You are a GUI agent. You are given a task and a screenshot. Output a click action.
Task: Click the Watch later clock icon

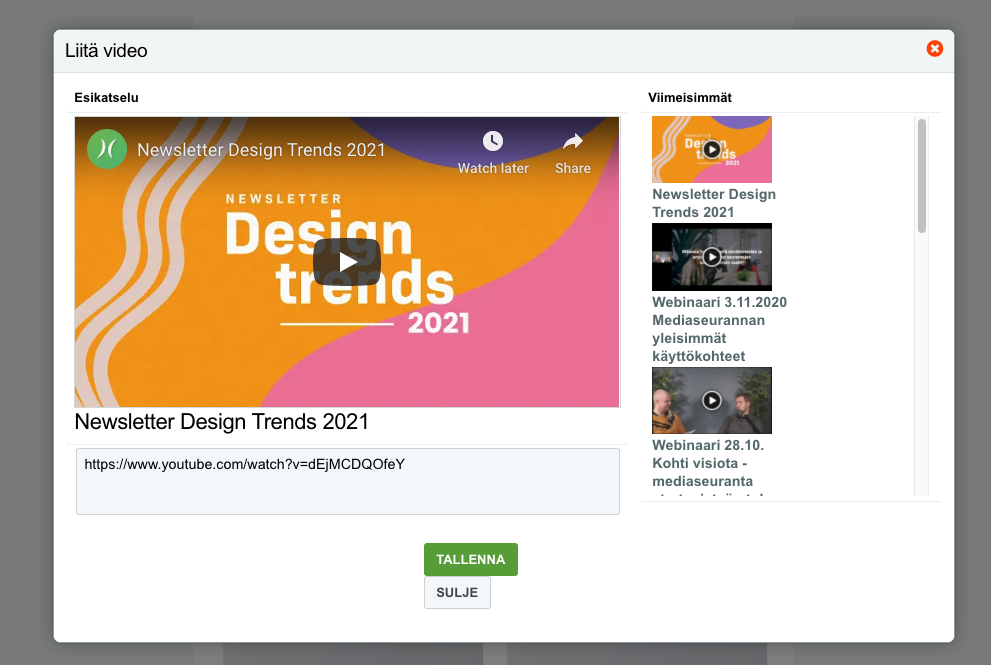pos(493,141)
